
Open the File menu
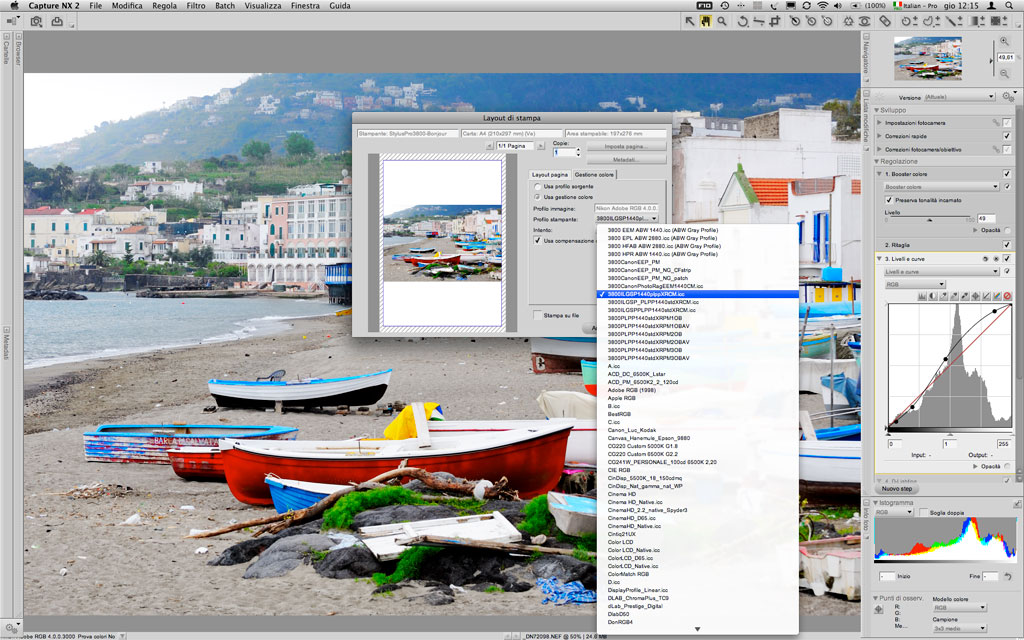pyautogui.click(x=95, y=5)
